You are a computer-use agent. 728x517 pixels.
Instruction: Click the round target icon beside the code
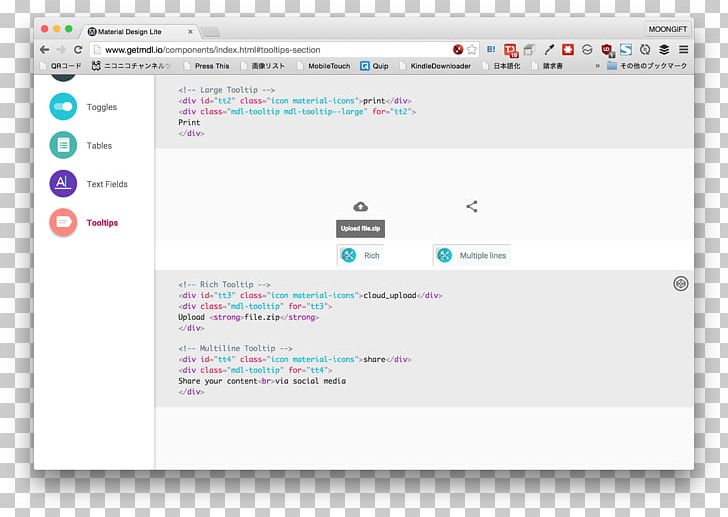click(x=681, y=284)
